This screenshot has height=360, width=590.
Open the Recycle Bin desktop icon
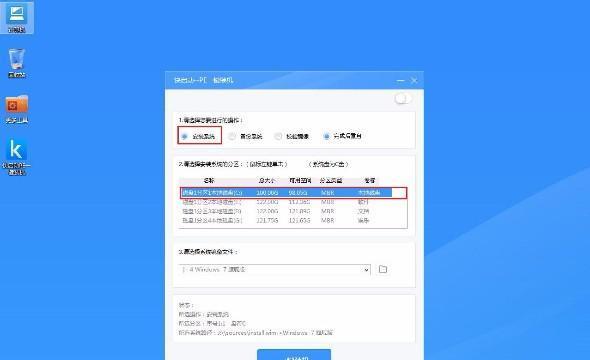click(17, 63)
